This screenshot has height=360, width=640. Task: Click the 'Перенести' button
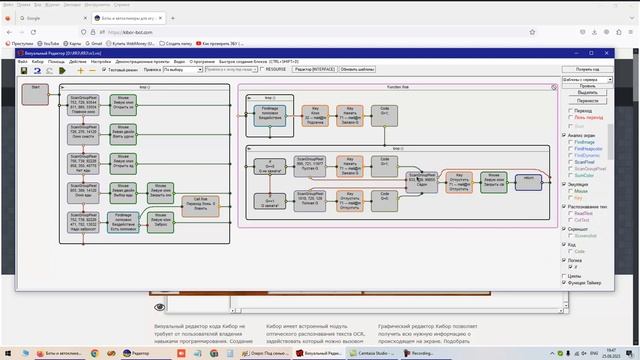point(587,100)
